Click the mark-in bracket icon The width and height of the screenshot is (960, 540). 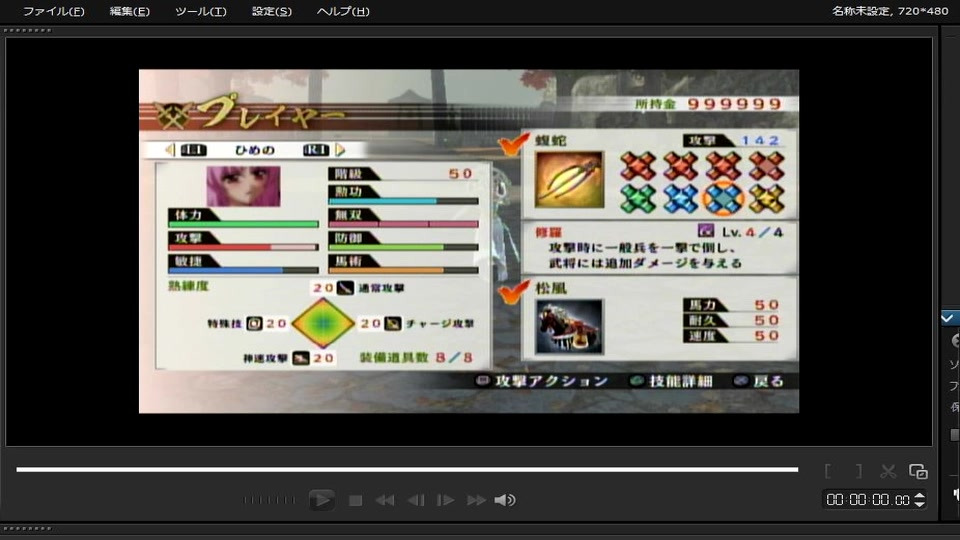point(828,471)
